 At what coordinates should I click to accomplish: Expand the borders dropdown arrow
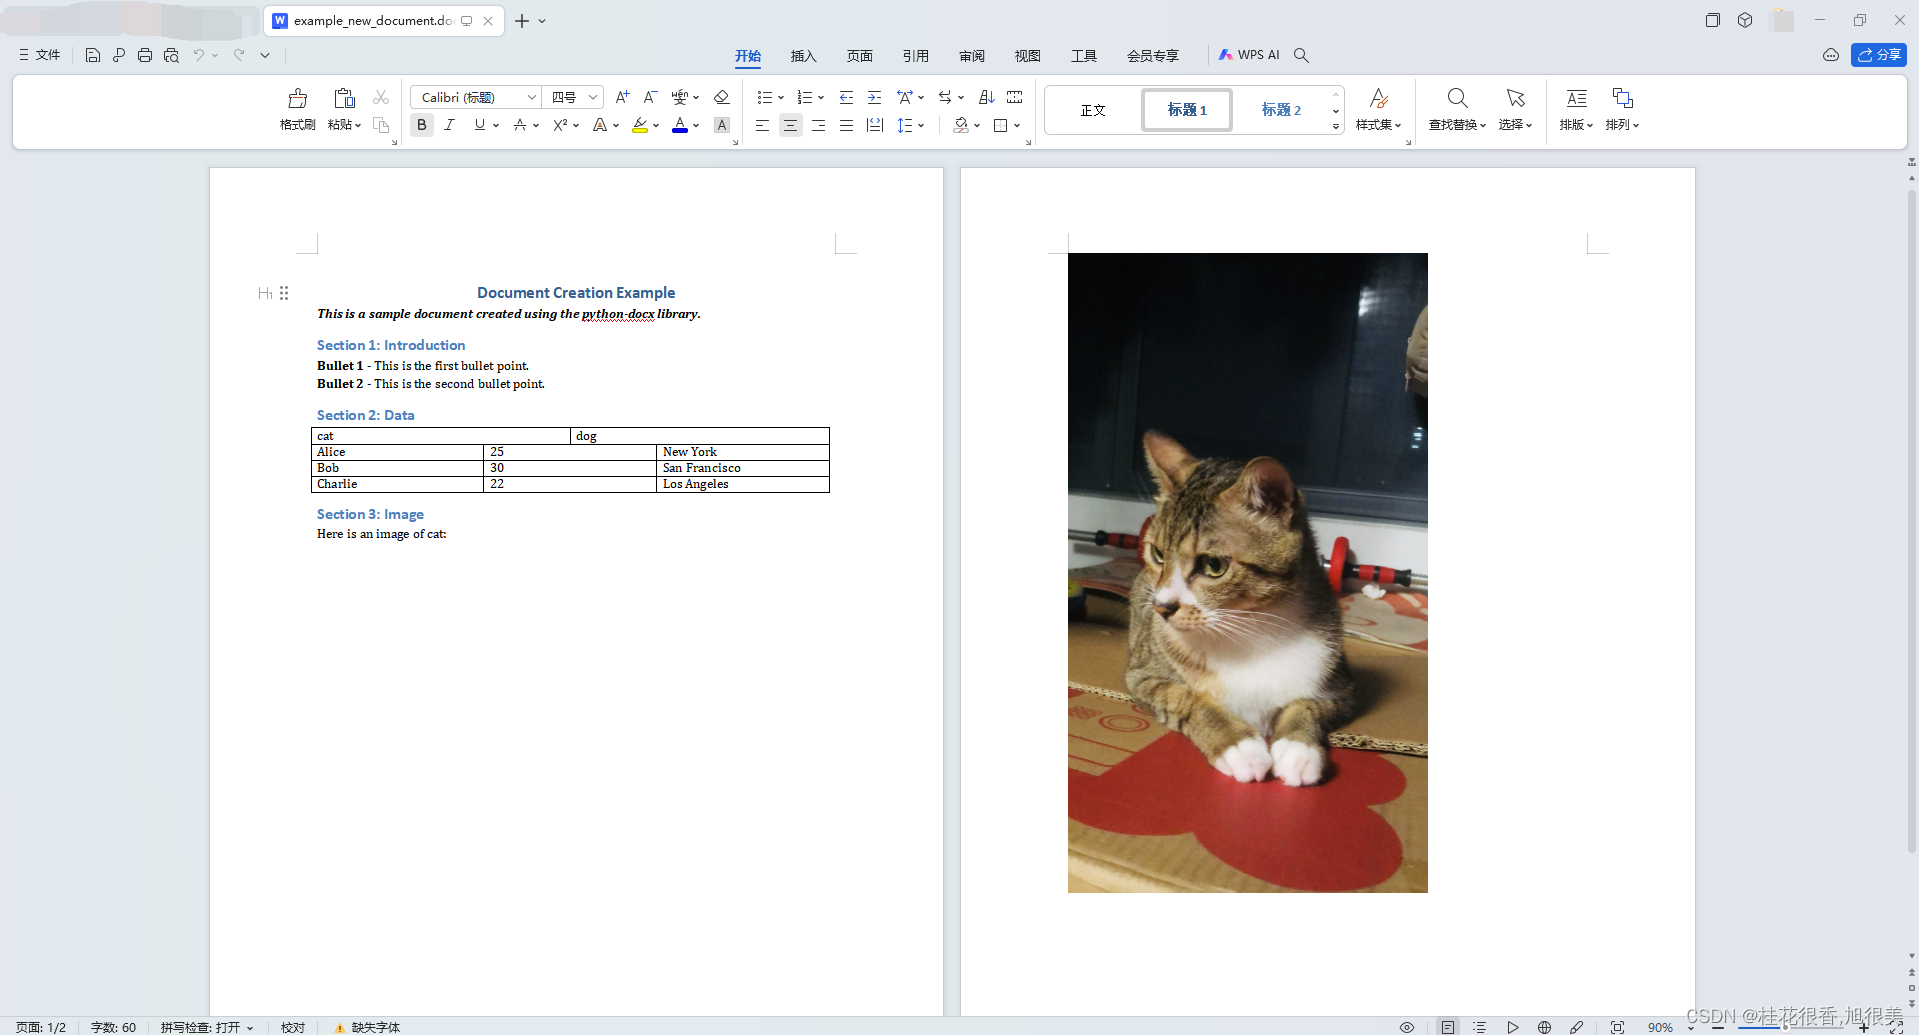click(x=1017, y=126)
